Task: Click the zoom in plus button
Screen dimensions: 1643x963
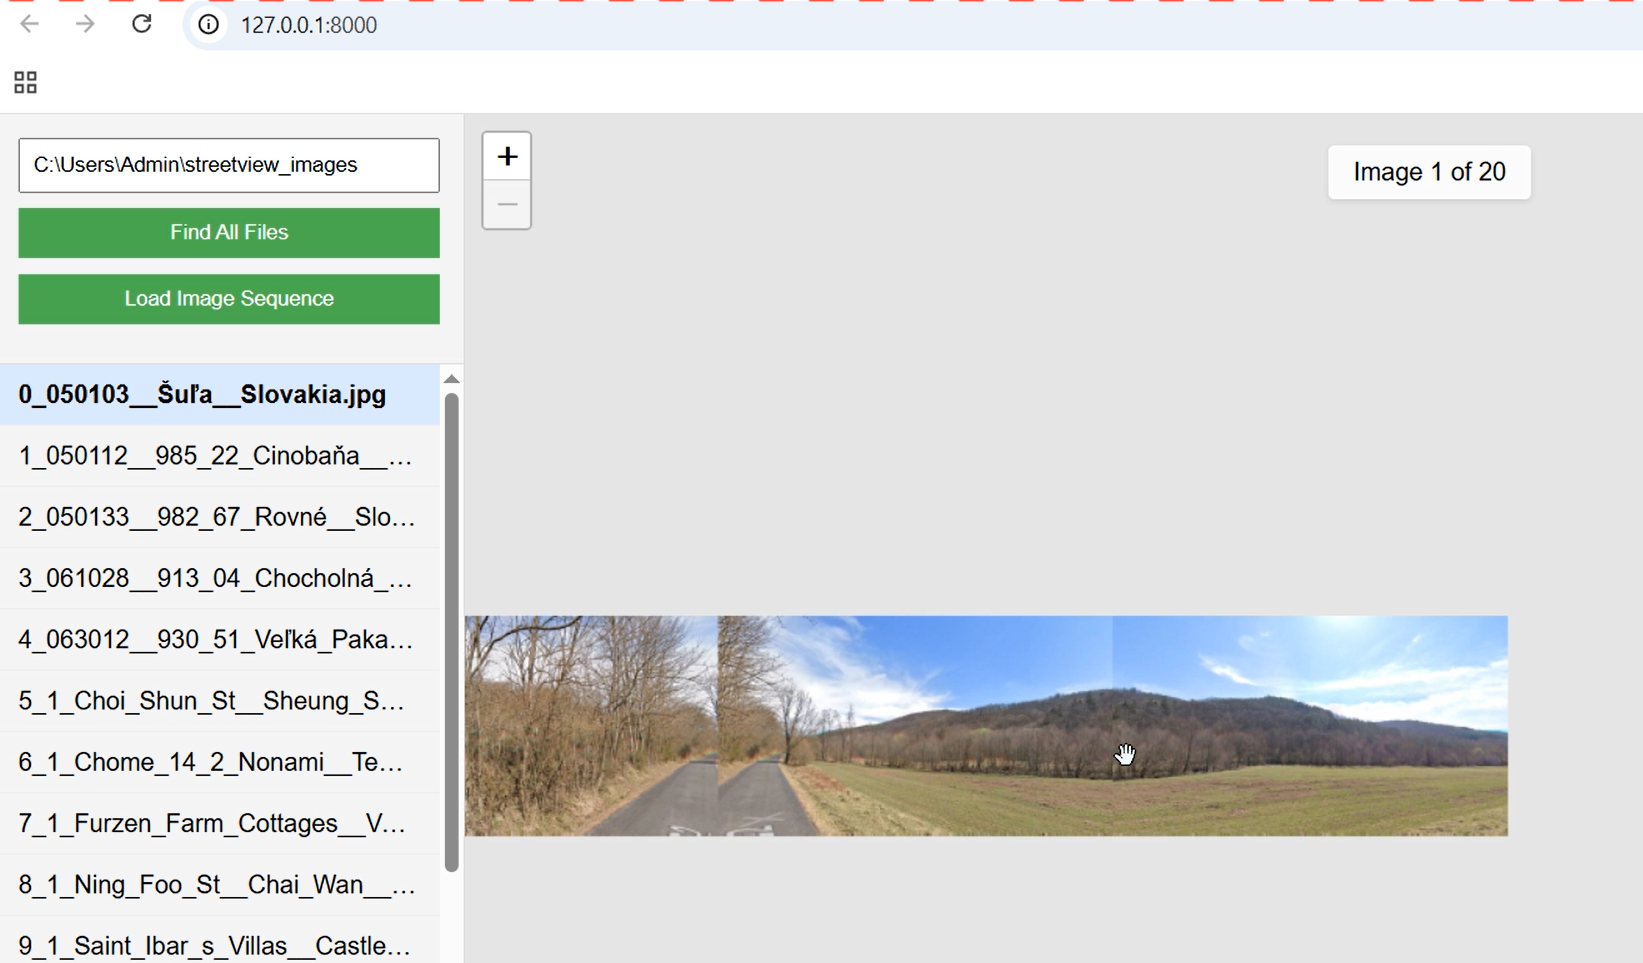Action: (x=507, y=157)
